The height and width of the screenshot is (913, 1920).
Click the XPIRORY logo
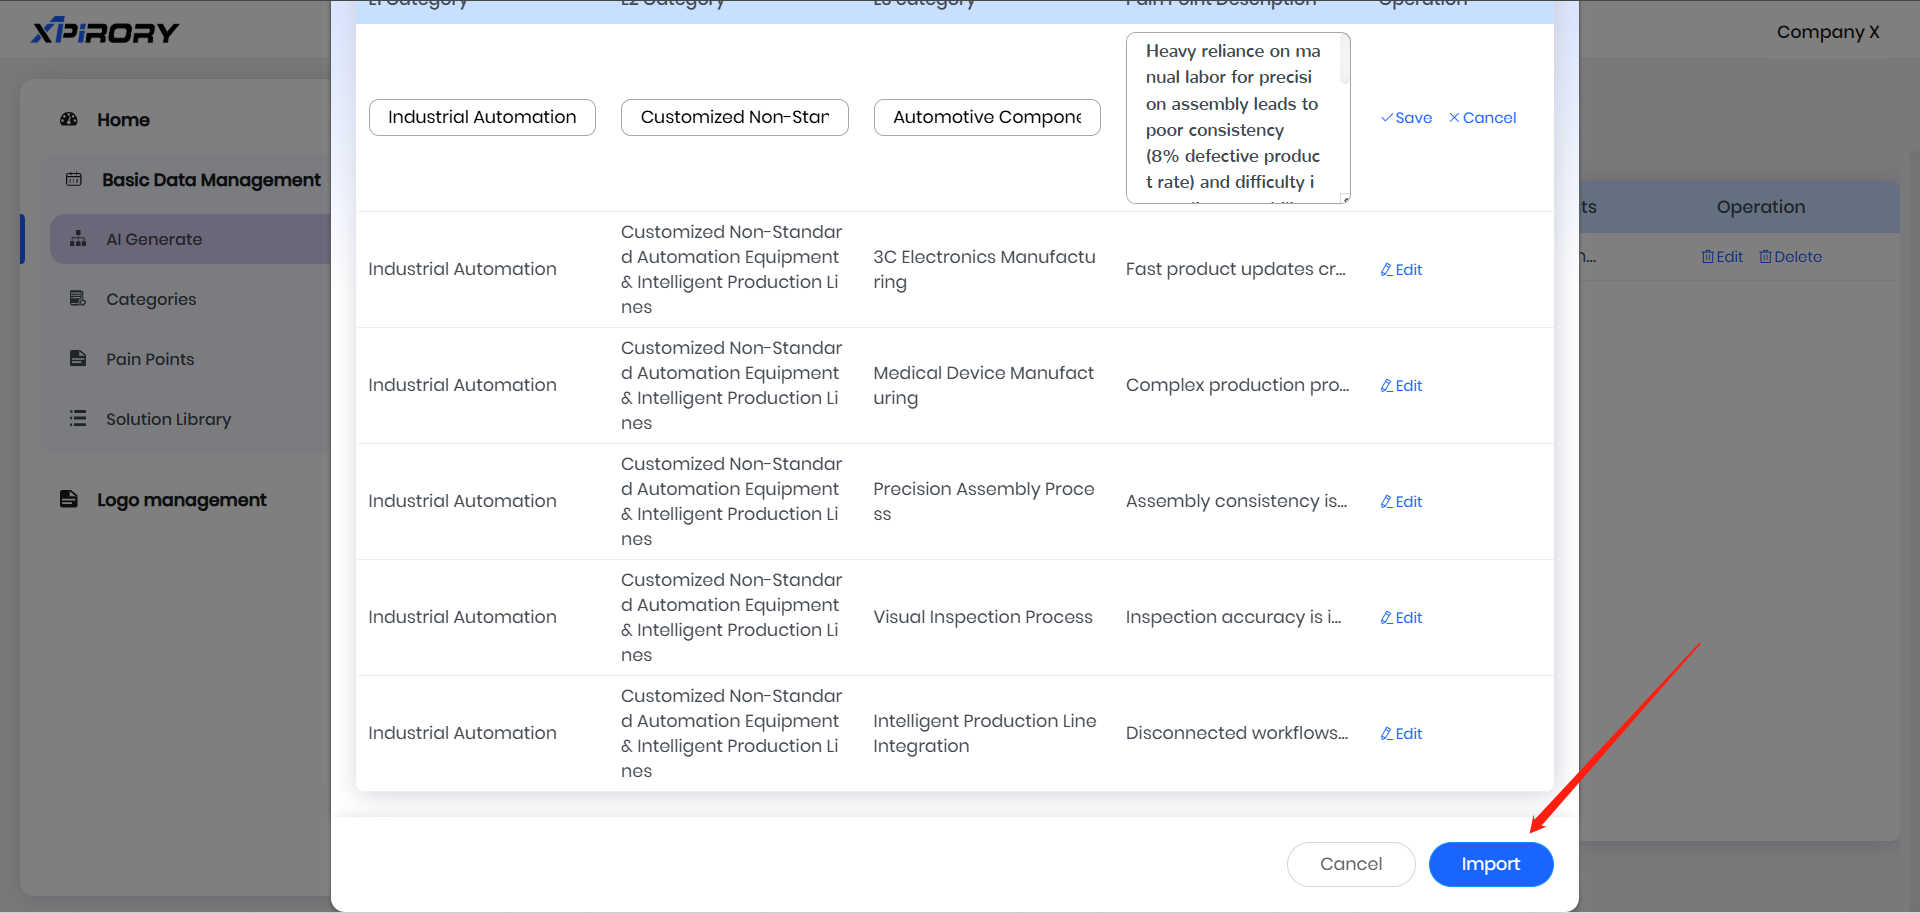pos(105,32)
